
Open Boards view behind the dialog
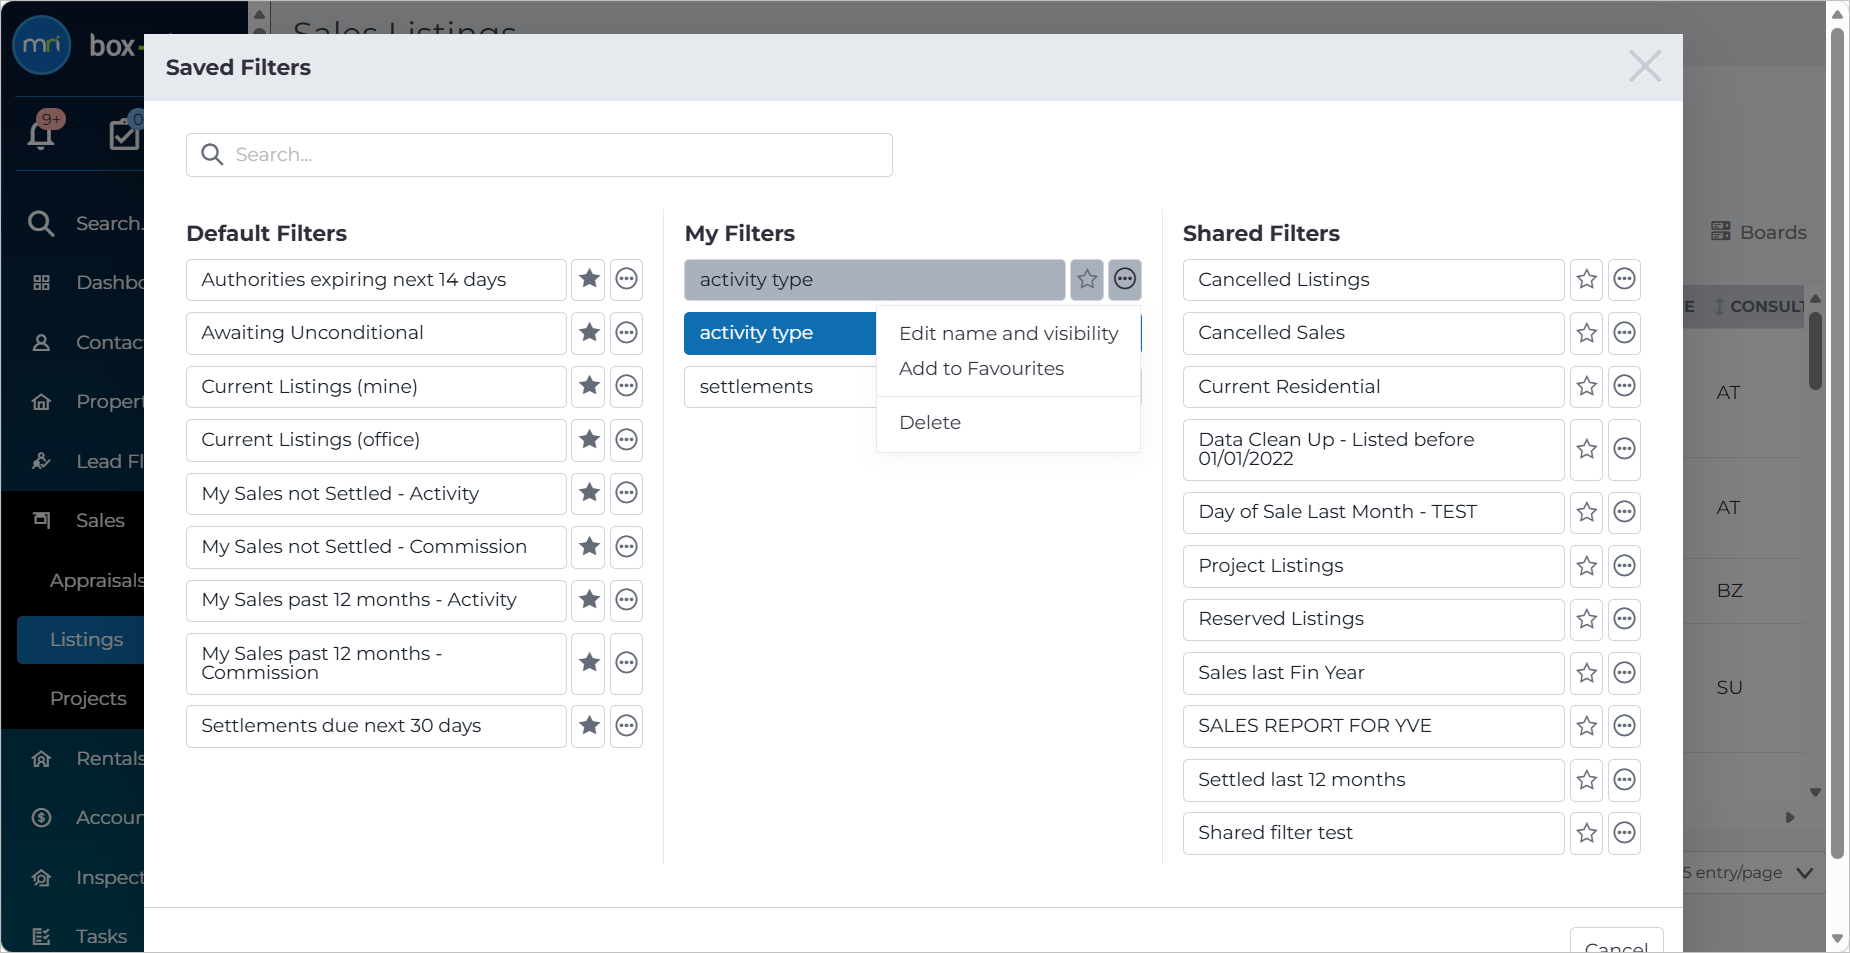tap(1758, 232)
